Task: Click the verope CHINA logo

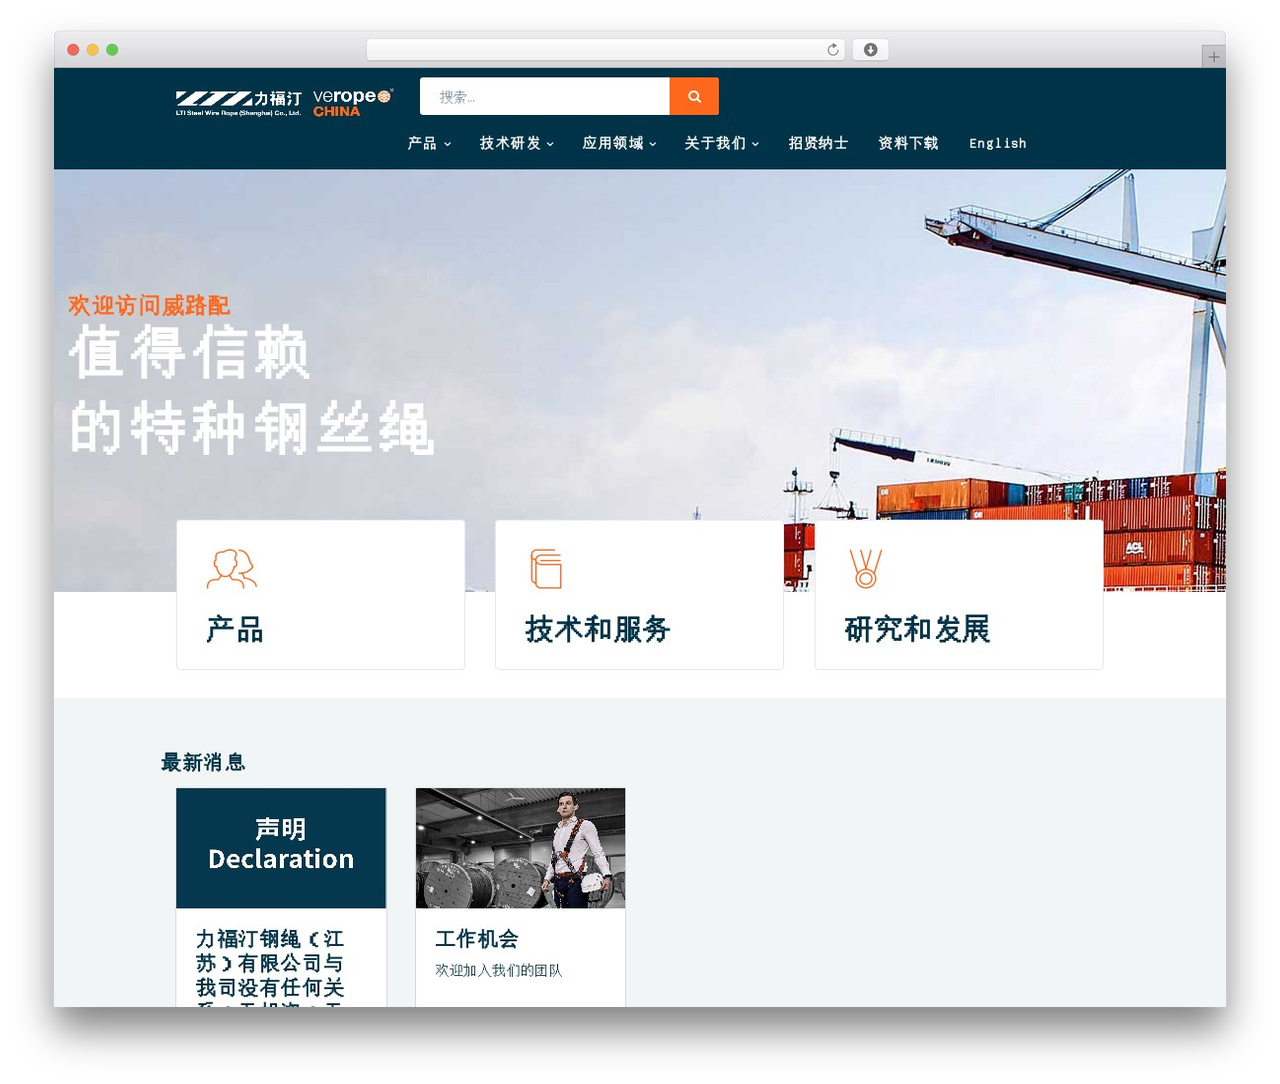Action: (x=353, y=102)
